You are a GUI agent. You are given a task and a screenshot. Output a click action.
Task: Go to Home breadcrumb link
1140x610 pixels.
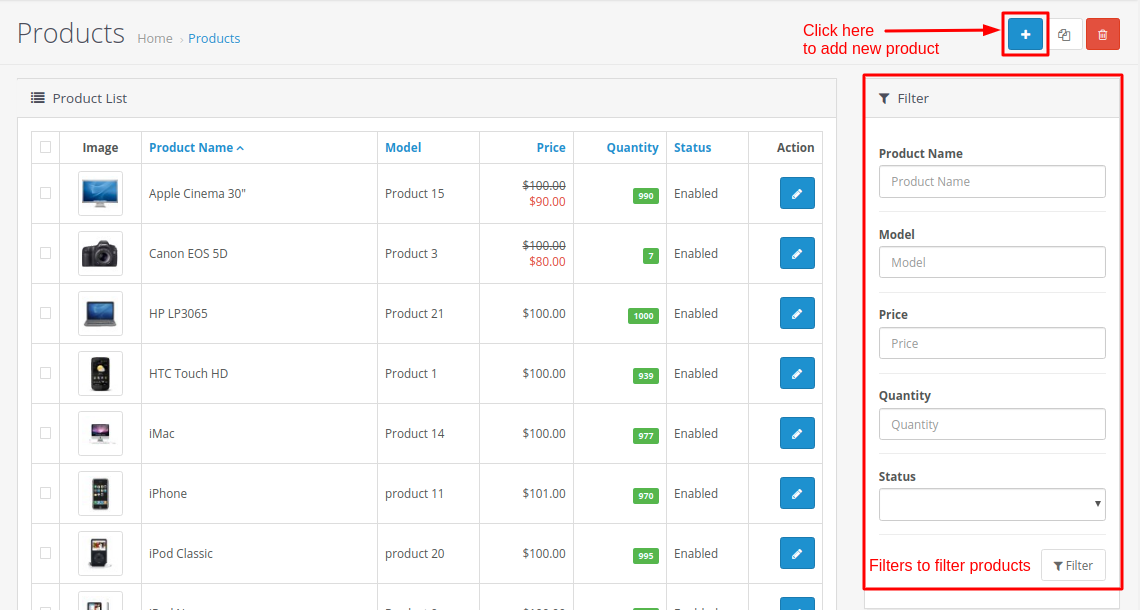[x=155, y=39]
